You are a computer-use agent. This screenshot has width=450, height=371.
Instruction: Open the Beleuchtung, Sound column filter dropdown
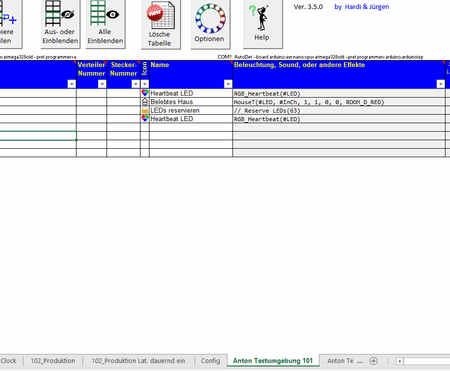coord(441,84)
